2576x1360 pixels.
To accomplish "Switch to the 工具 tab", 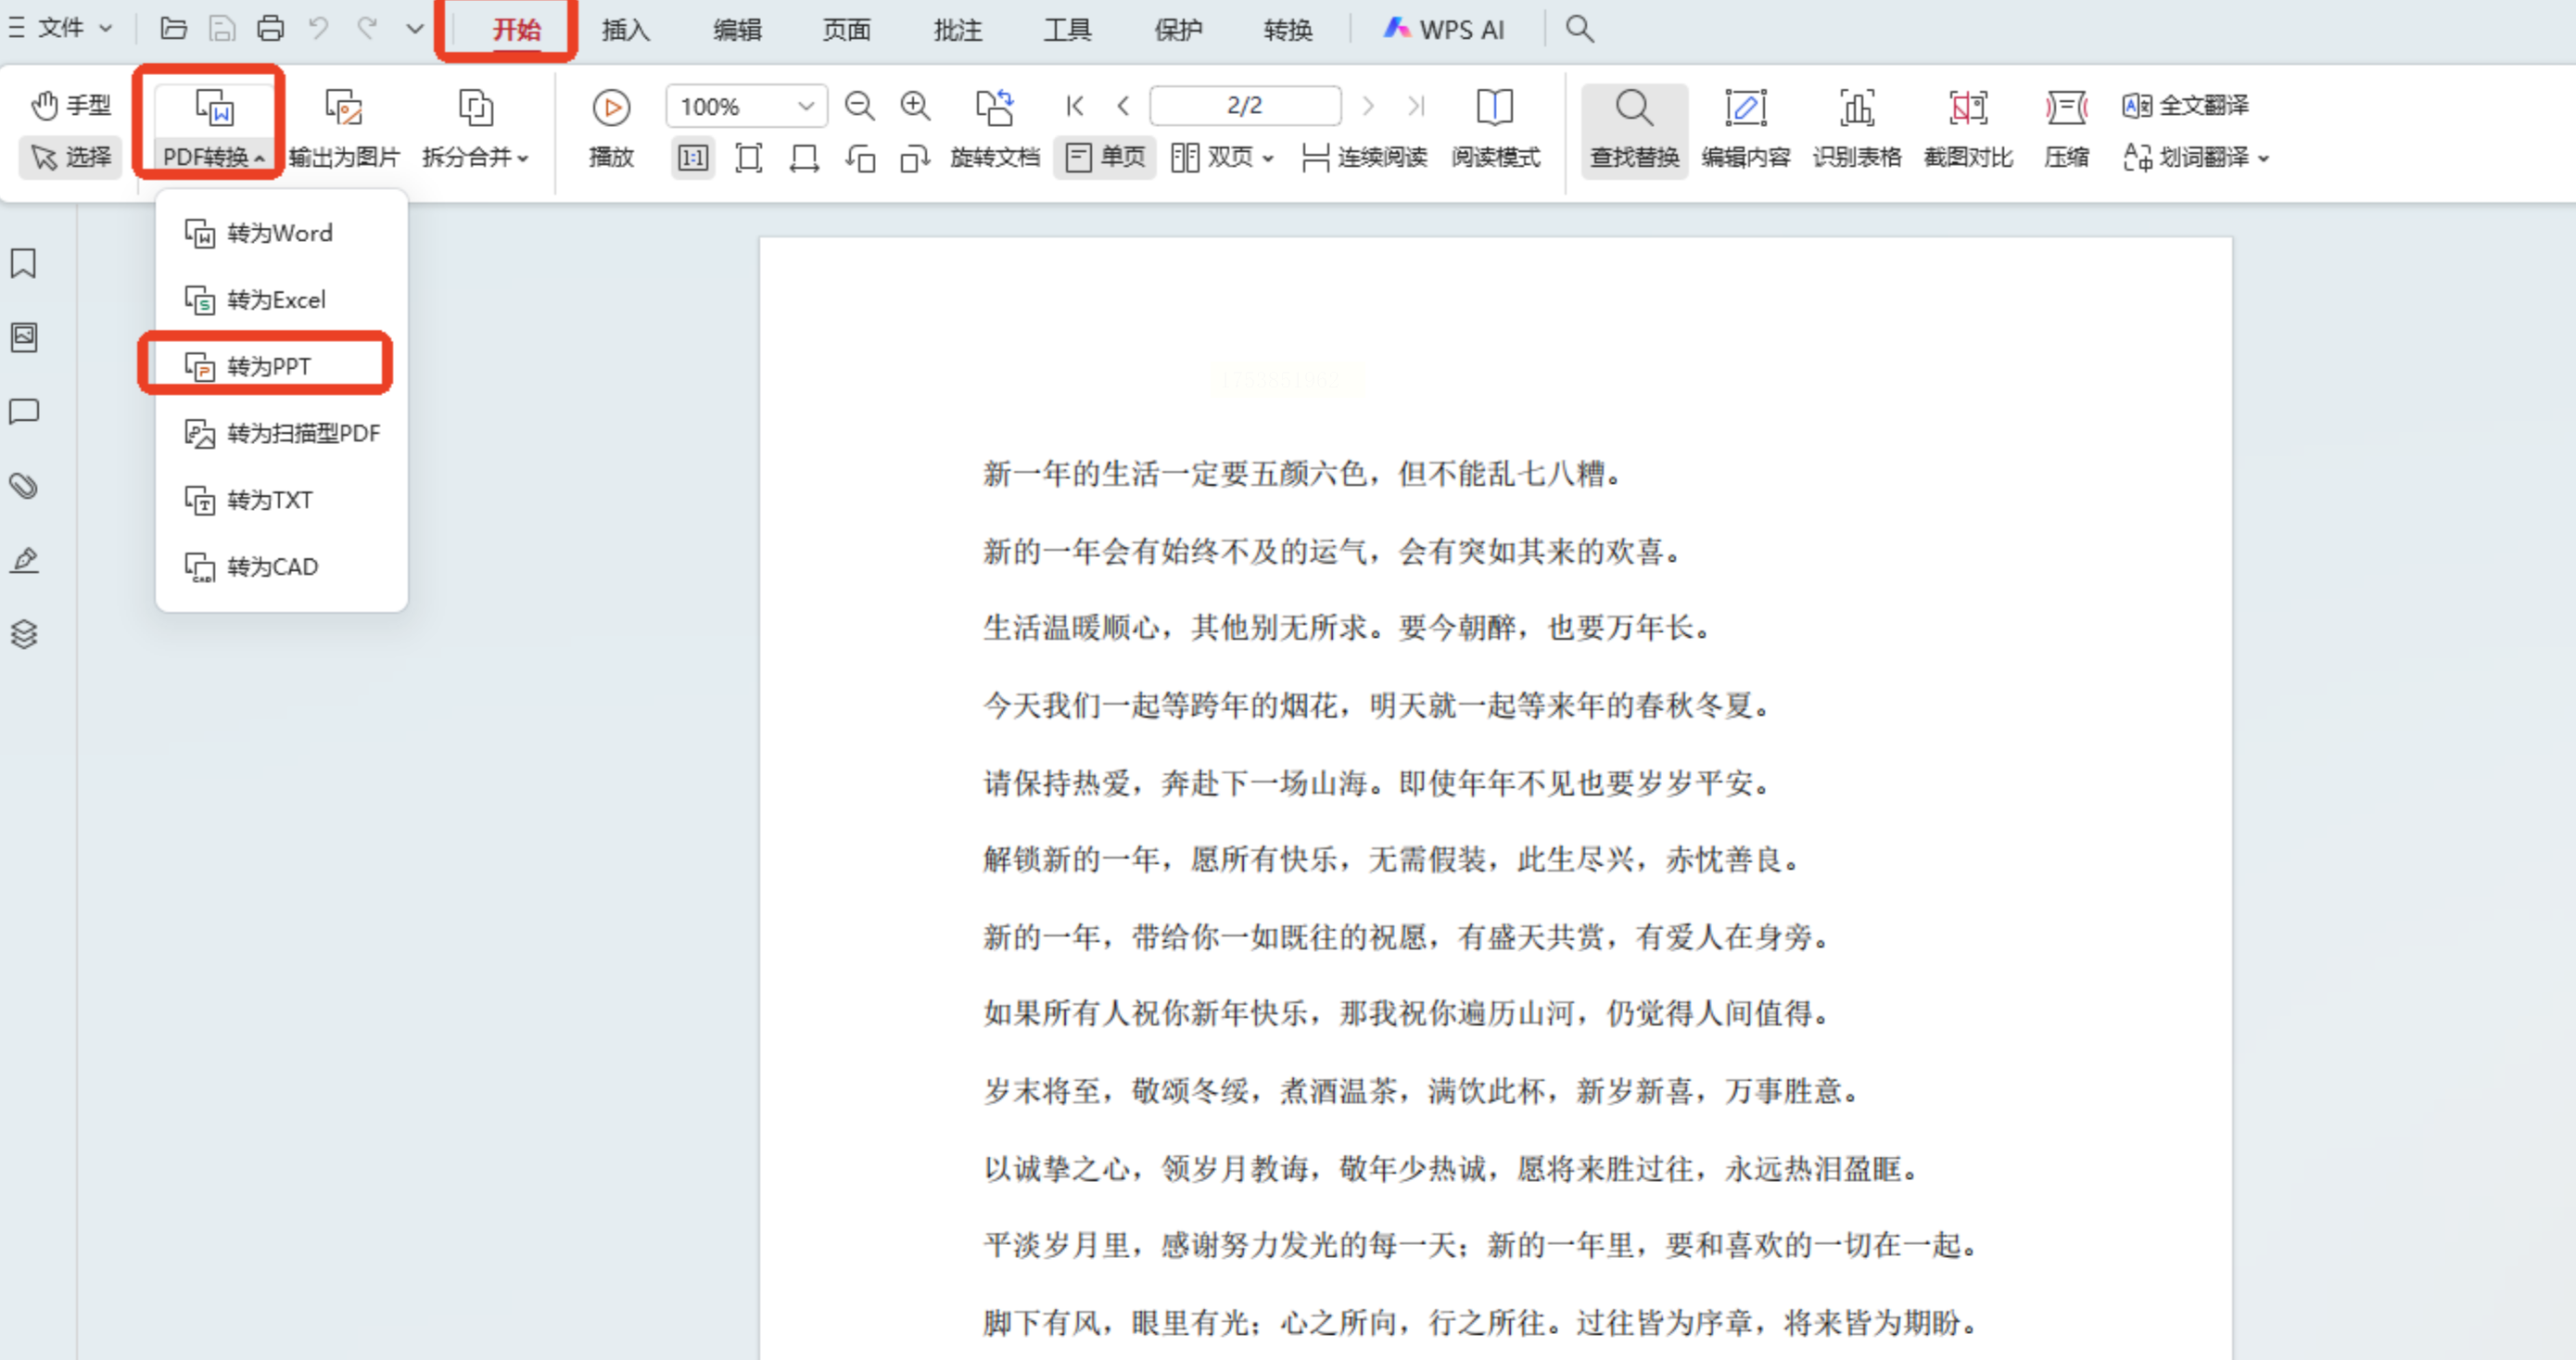I will click(1067, 30).
